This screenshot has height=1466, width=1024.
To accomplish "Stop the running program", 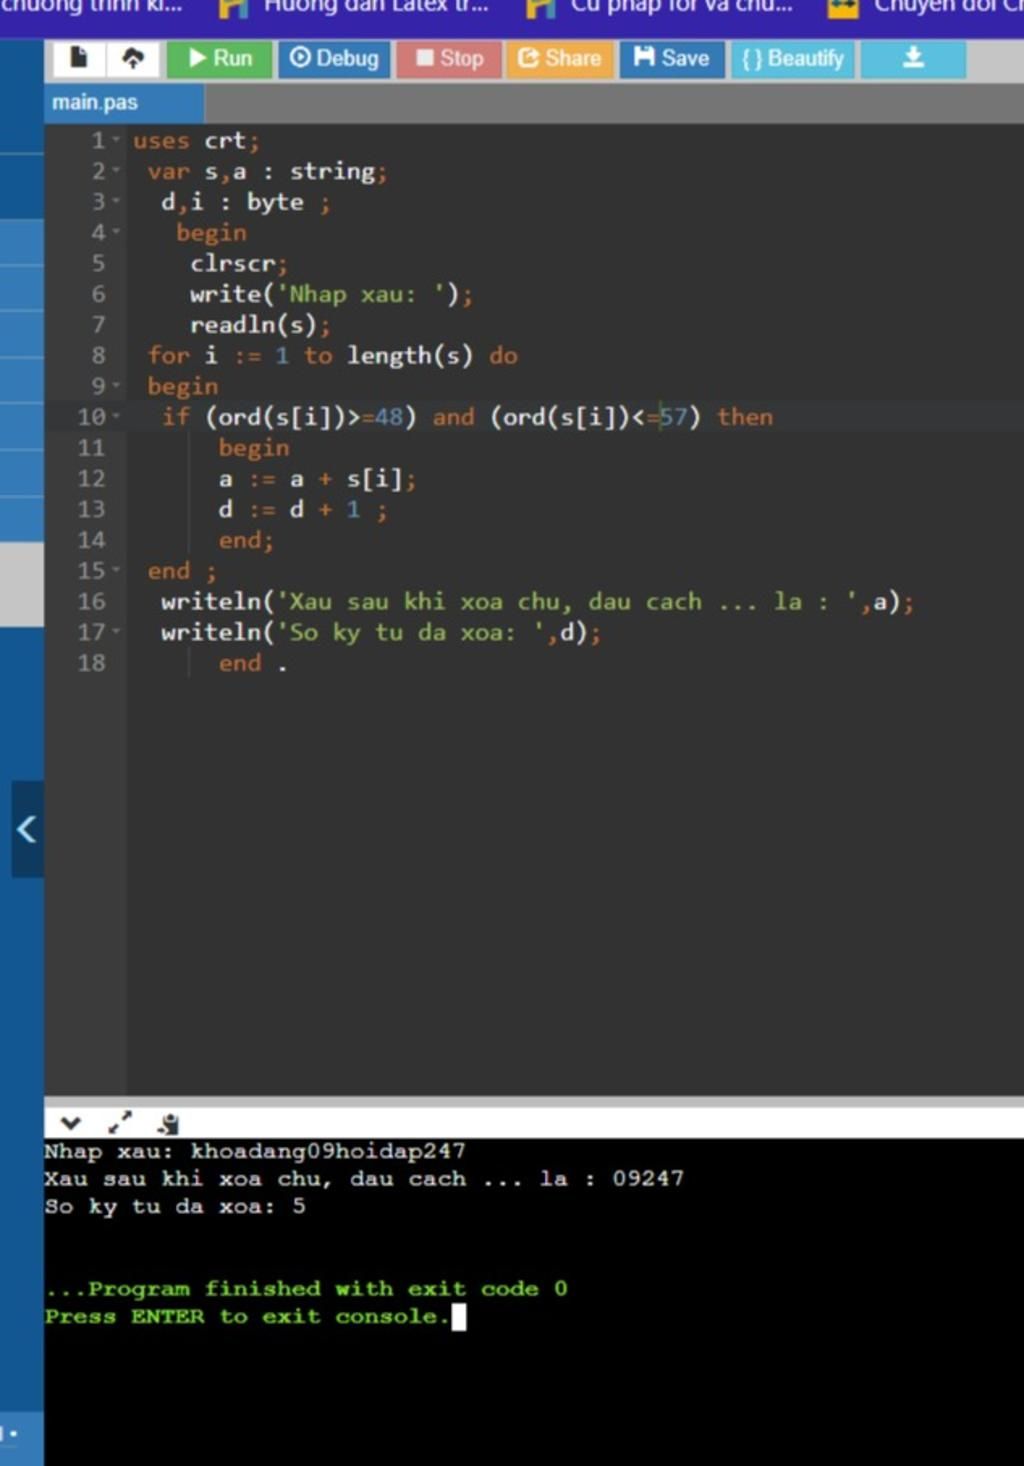I will 449,59.
